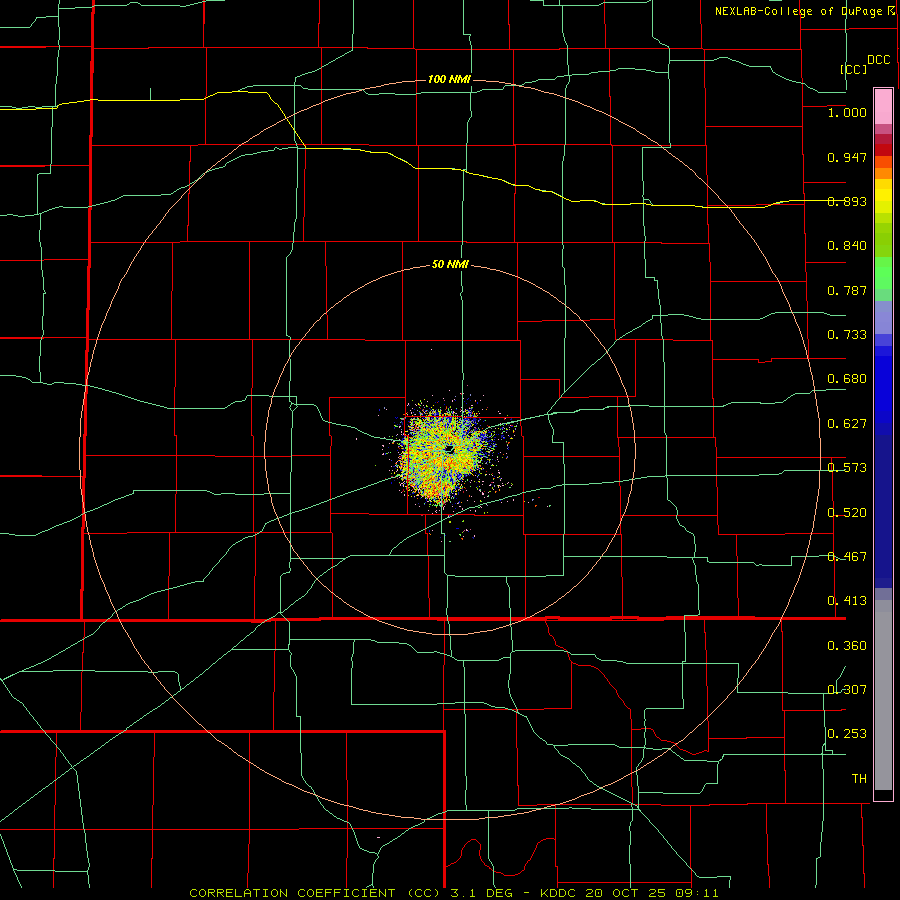The width and height of the screenshot is (900, 900).
Task: Click the 0.520 value on color scale
Action: [x=847, y=513]
